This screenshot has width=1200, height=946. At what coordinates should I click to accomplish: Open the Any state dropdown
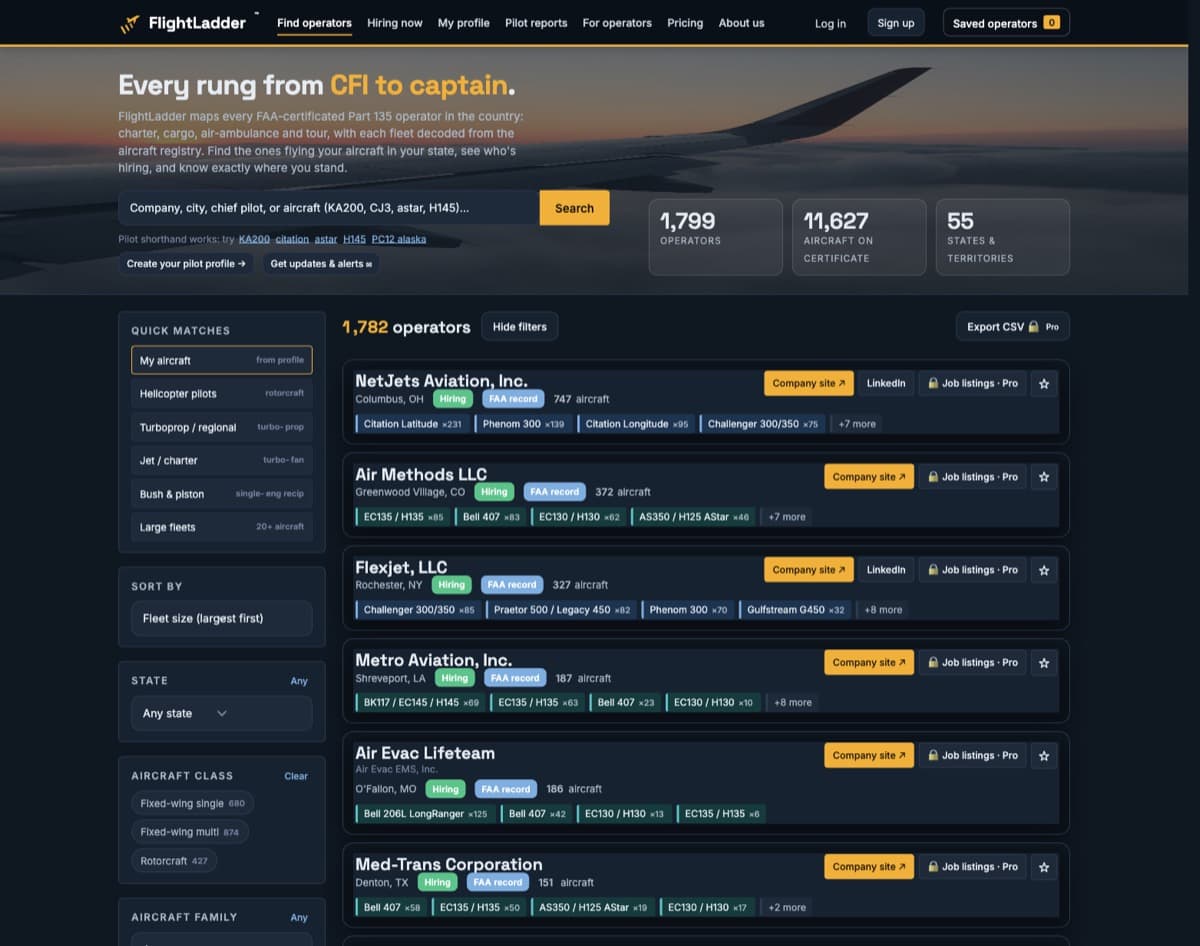221,714
